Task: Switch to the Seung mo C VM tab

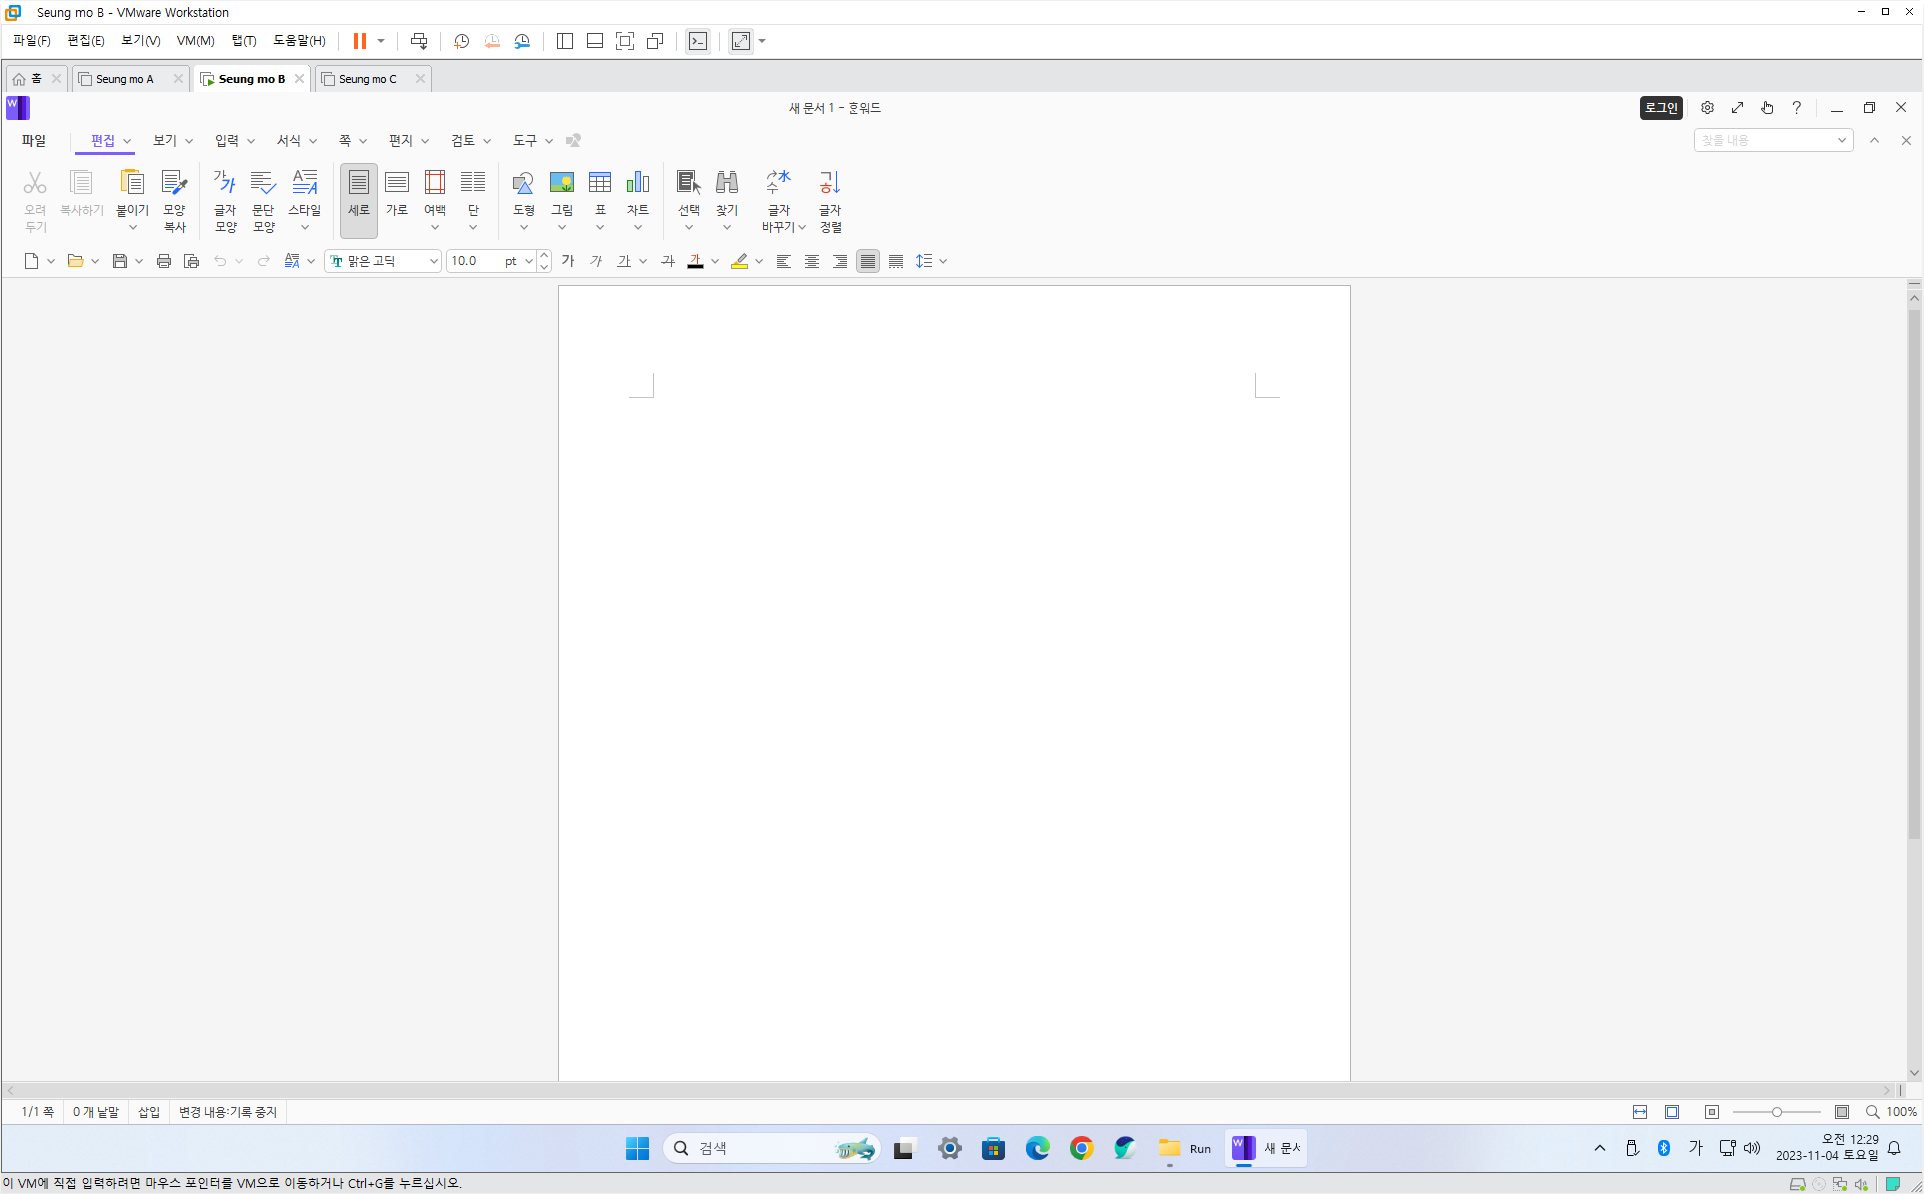Action: (367, 79)
